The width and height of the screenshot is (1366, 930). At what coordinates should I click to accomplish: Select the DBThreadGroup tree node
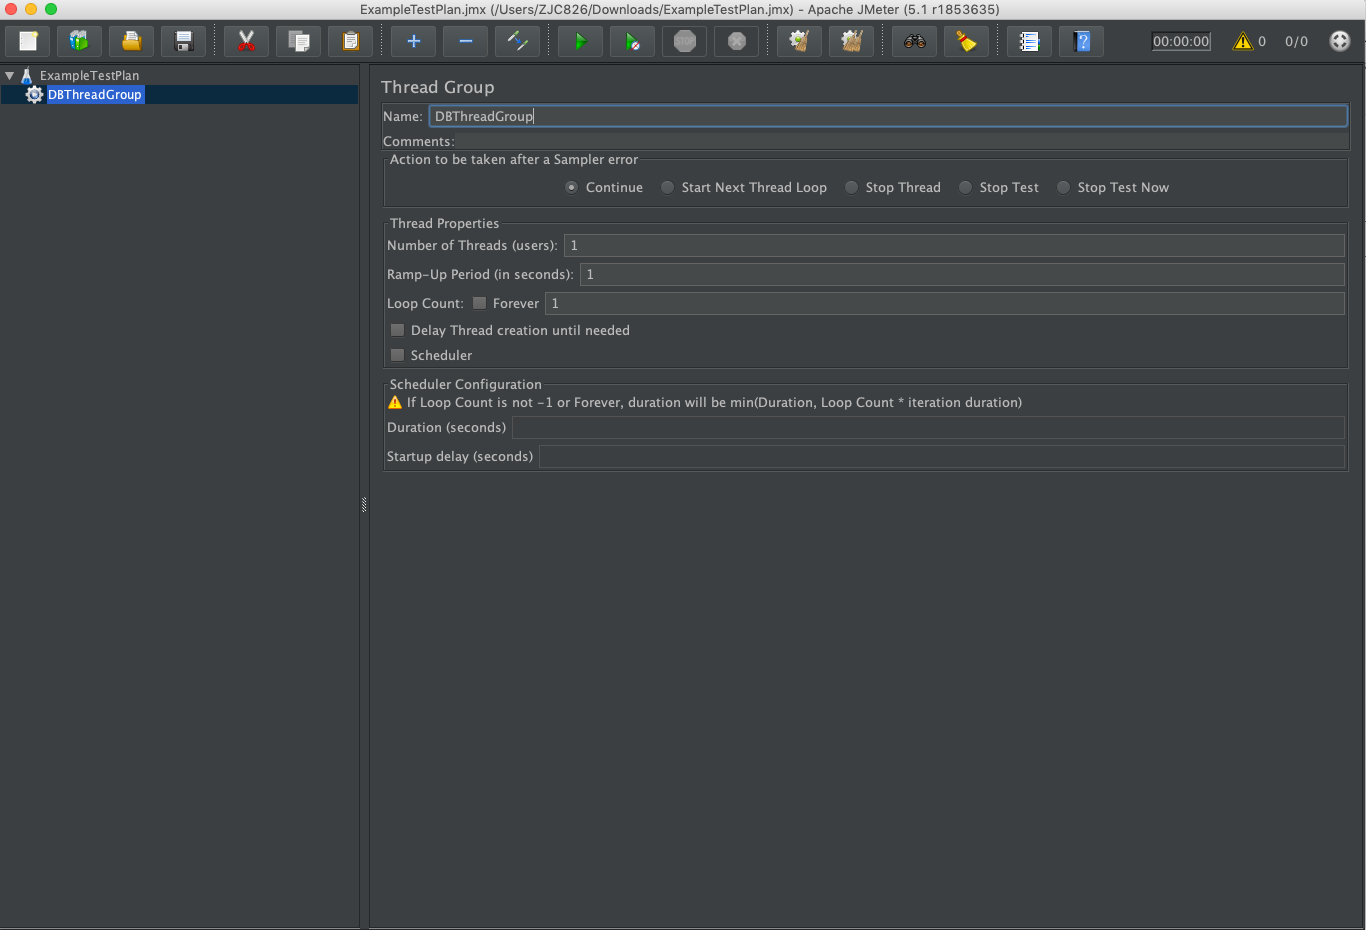pyautogui.click(x=95, y=94)
